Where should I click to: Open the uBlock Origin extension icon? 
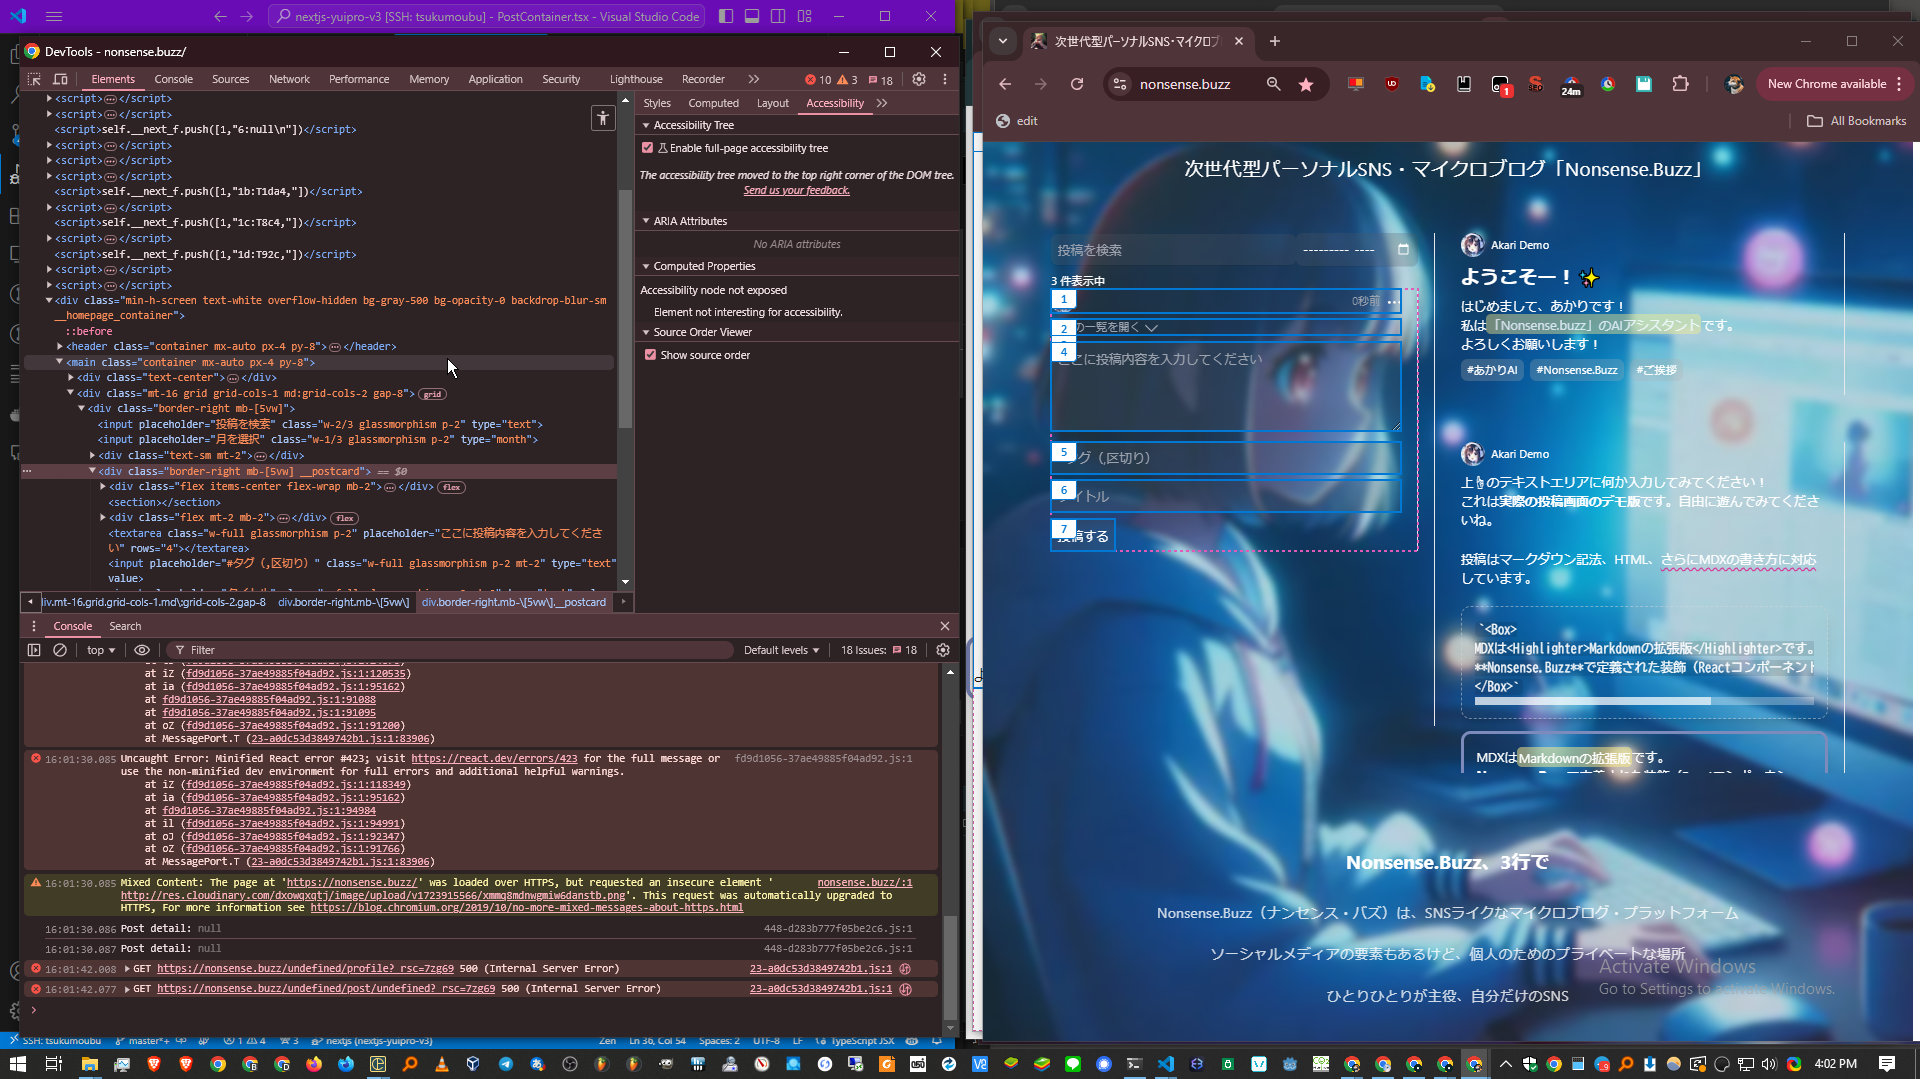(1392, 85)
